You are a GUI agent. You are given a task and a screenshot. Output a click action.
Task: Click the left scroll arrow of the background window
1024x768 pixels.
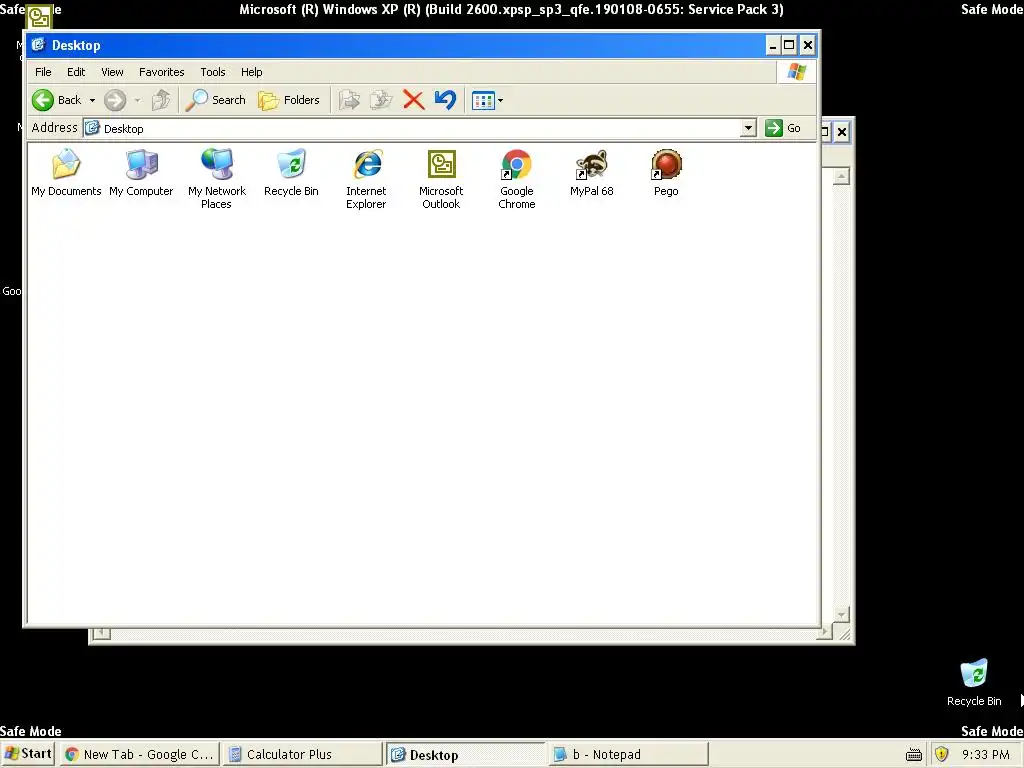point(101,633)
